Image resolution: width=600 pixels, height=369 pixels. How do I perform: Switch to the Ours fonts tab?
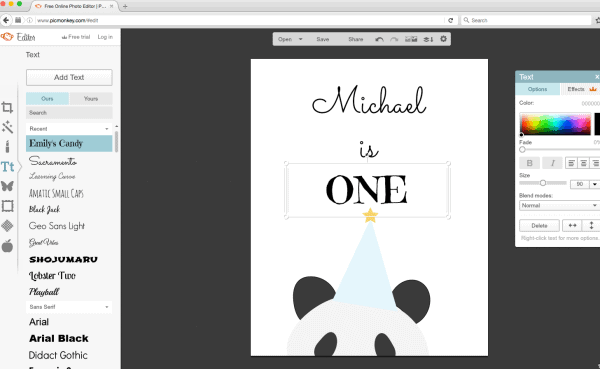point(47,99)
